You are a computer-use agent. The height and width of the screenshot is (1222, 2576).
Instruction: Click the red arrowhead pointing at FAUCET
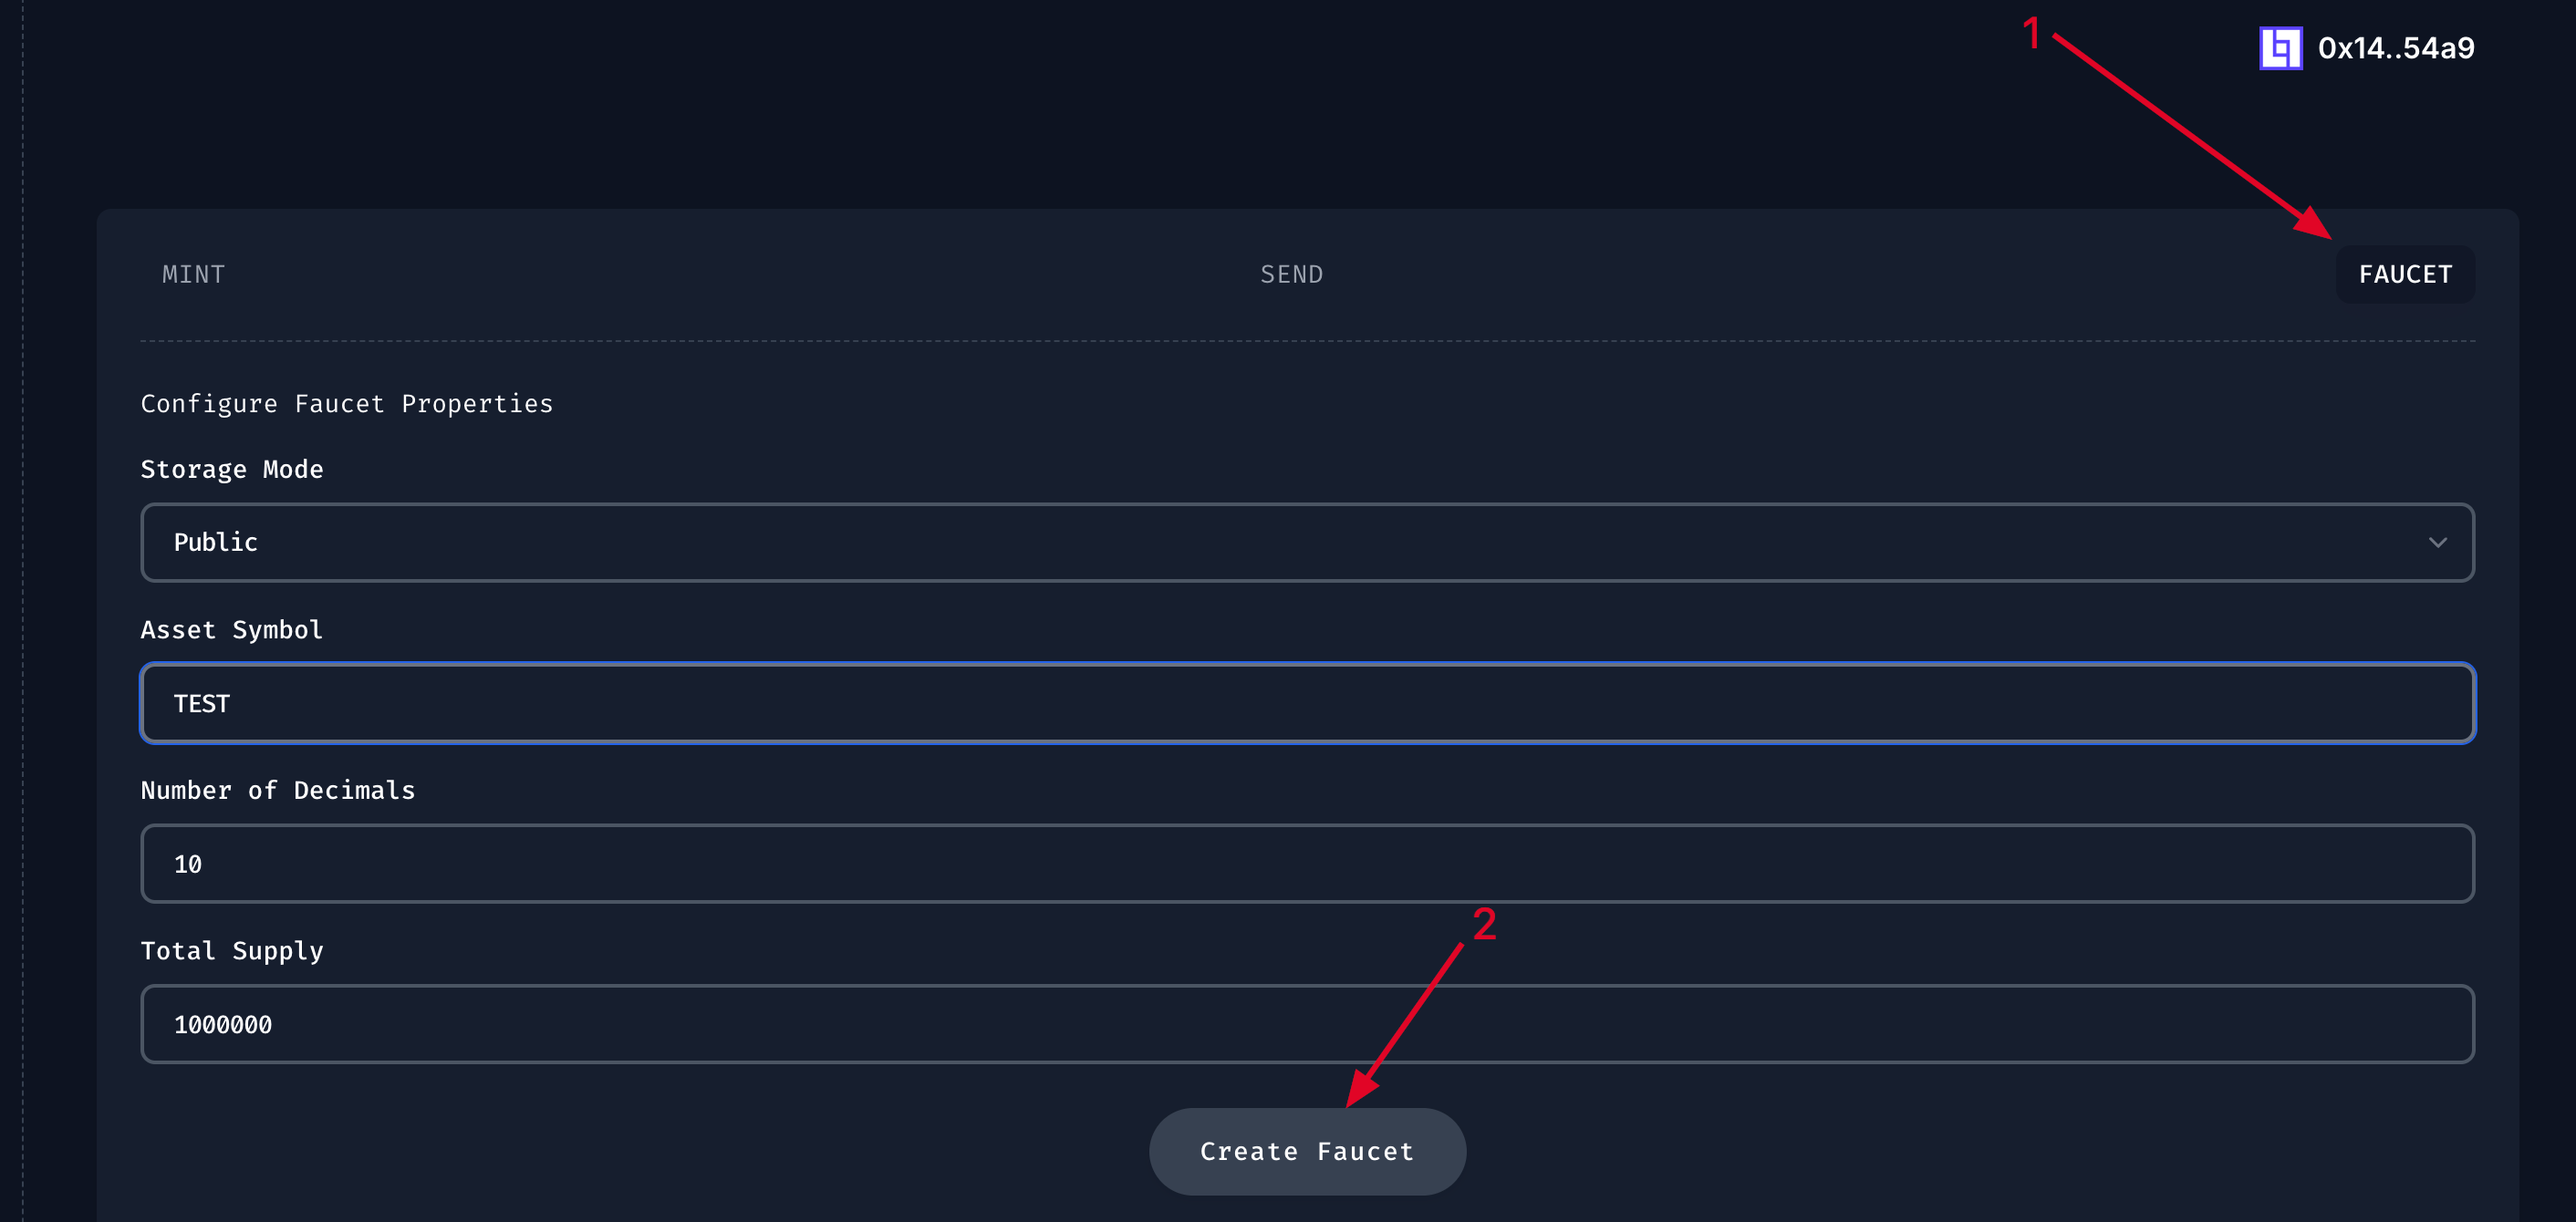[x=2315, y=224]
